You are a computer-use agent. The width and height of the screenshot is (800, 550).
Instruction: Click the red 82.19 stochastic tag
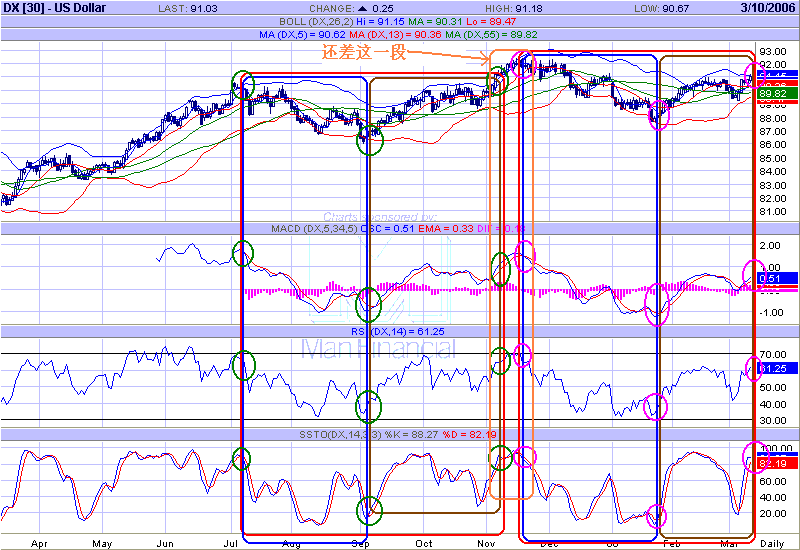[777, 464]
